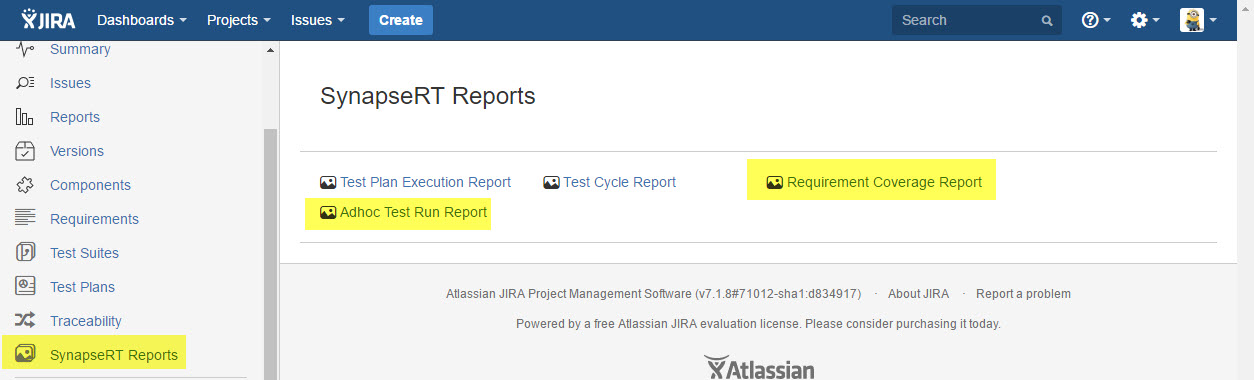Open the Components puzzle piece icon

click(x=26, y=185)
